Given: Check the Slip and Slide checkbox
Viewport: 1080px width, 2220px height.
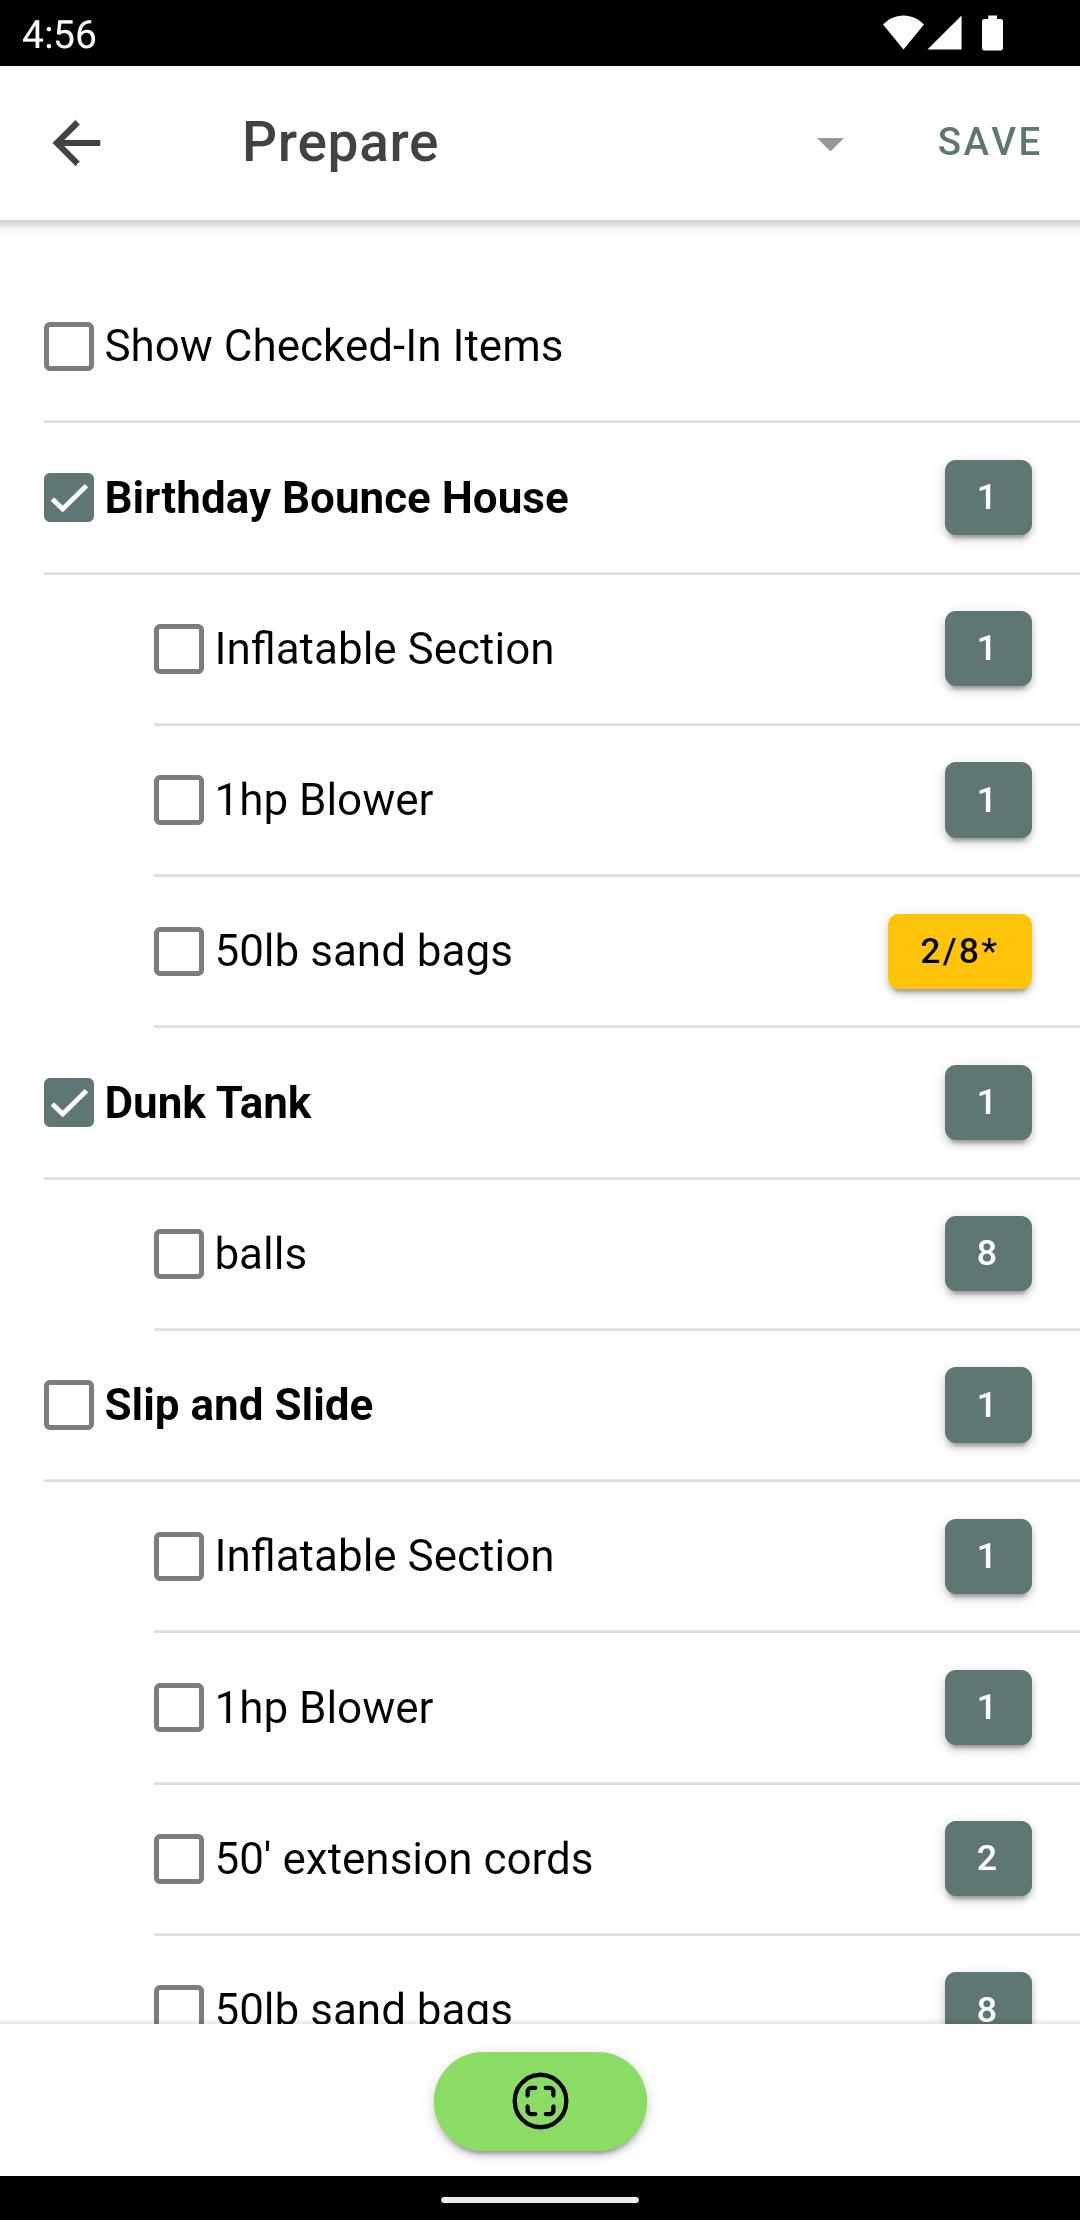Looking at the screenshot, I should [69, 1405].
